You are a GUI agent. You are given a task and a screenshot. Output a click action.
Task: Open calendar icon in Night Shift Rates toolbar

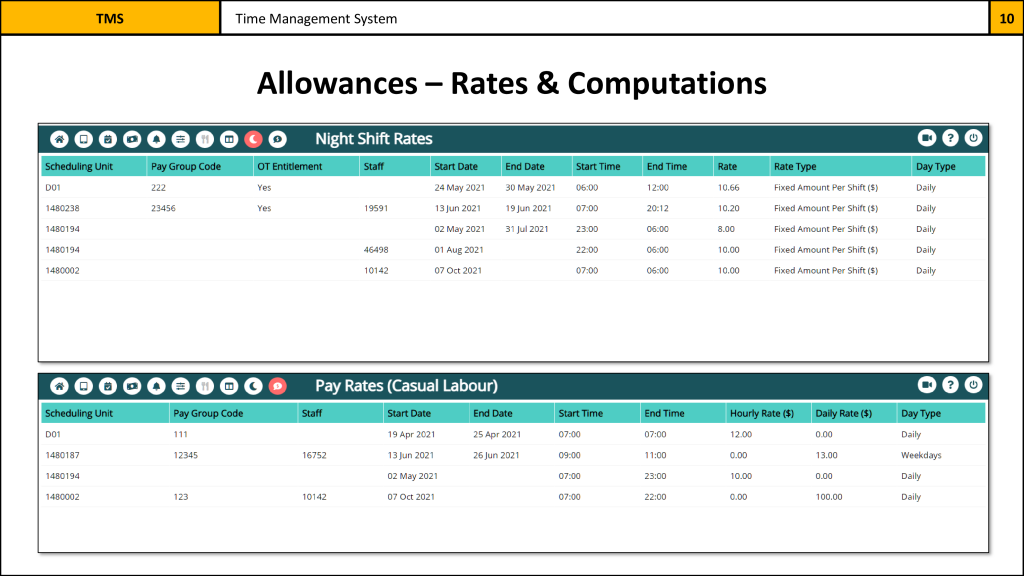click(x=108, y=139)
